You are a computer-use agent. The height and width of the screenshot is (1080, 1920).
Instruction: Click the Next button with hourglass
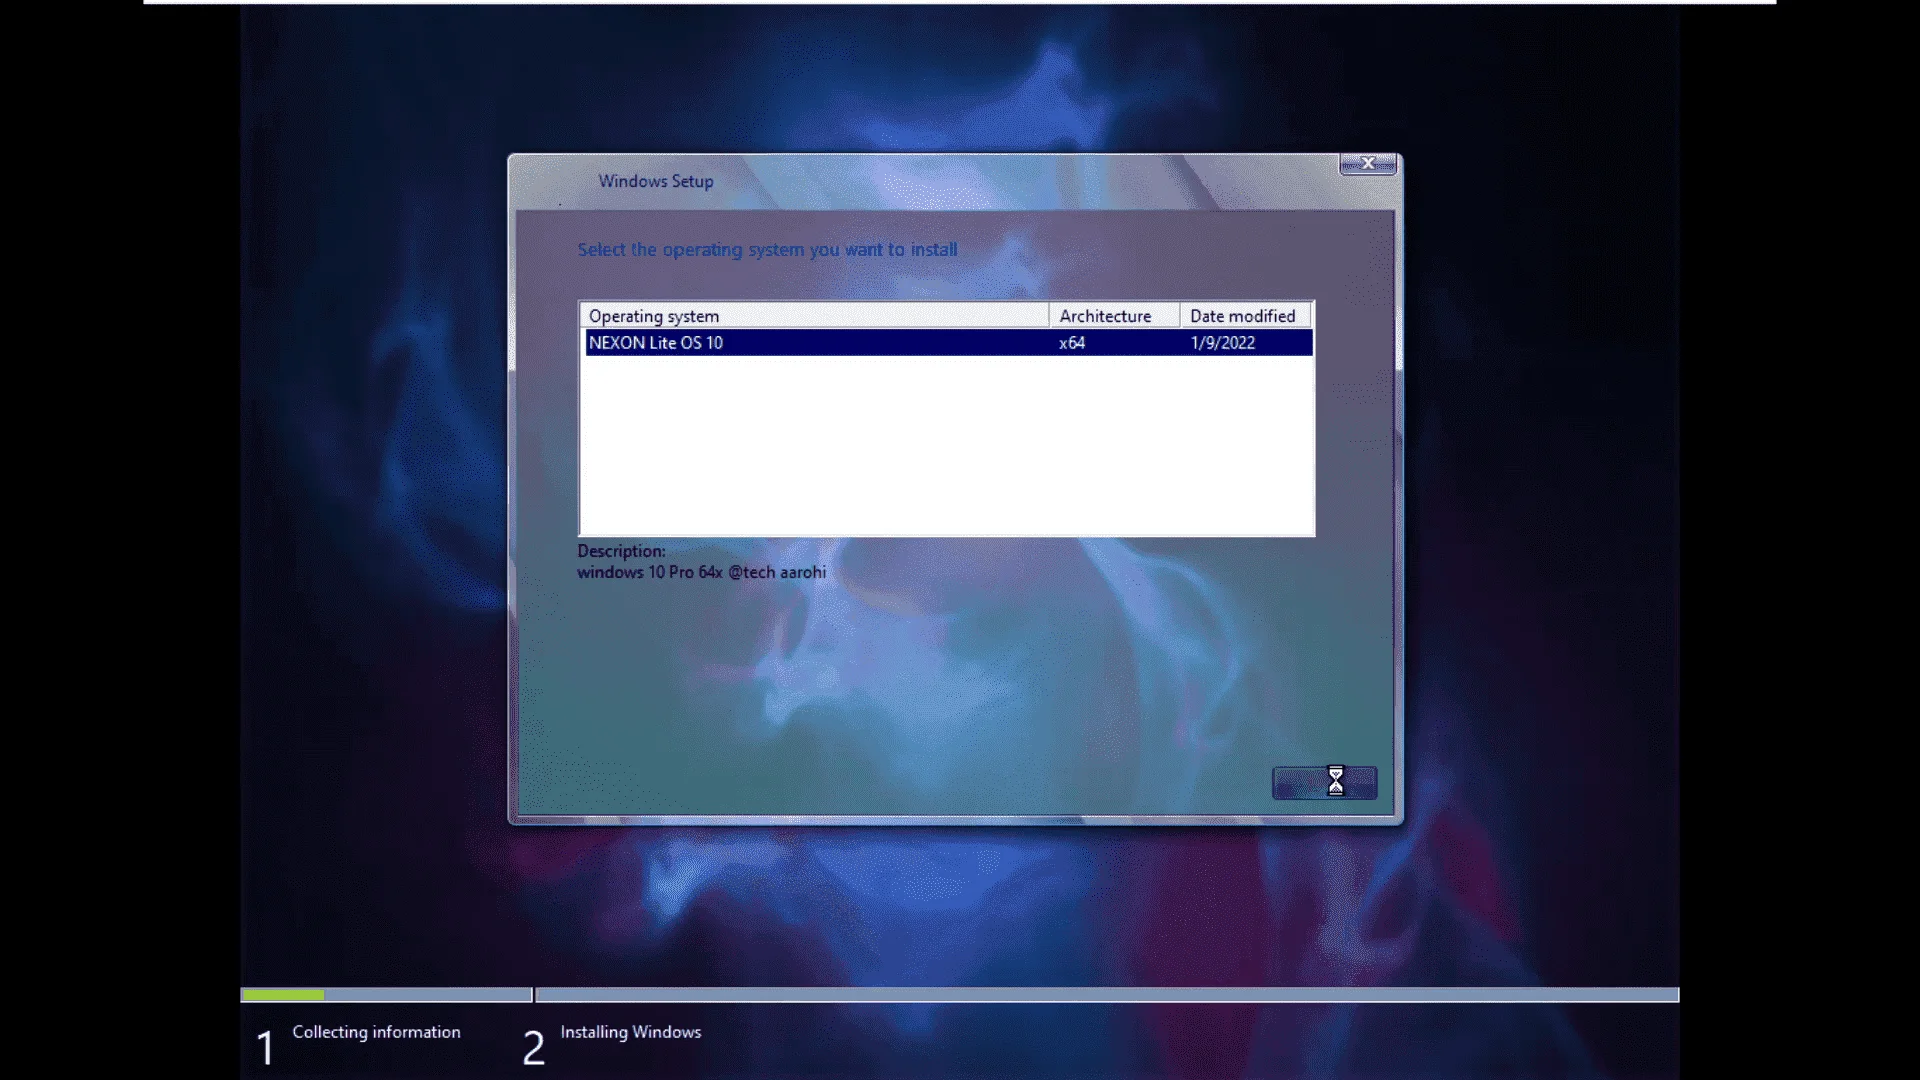1324,783
